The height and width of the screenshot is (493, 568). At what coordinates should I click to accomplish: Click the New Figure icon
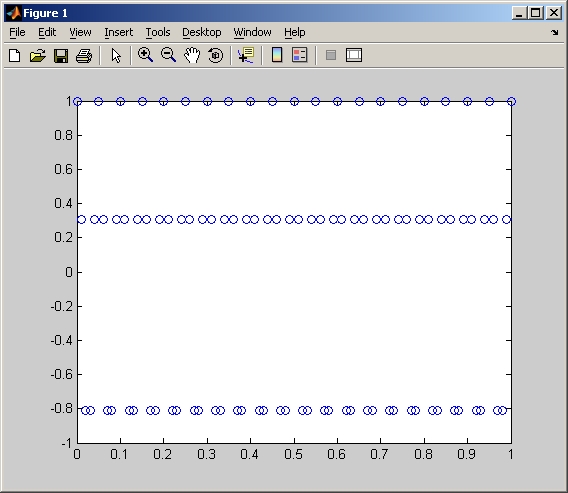point(14,55)
